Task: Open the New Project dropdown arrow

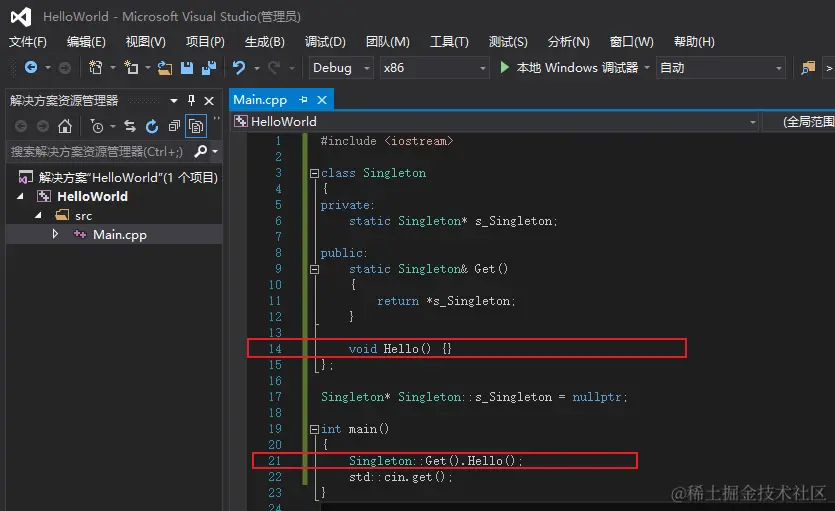Action: pos(112,68)
